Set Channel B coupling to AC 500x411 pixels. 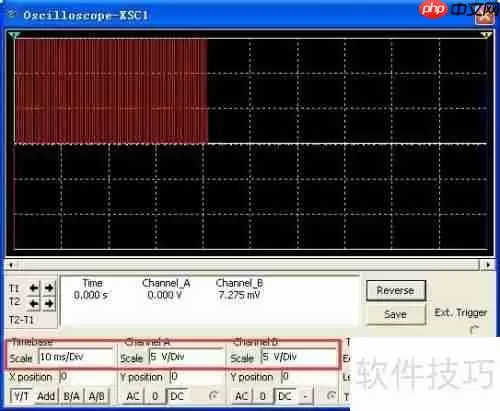point(241,396)
